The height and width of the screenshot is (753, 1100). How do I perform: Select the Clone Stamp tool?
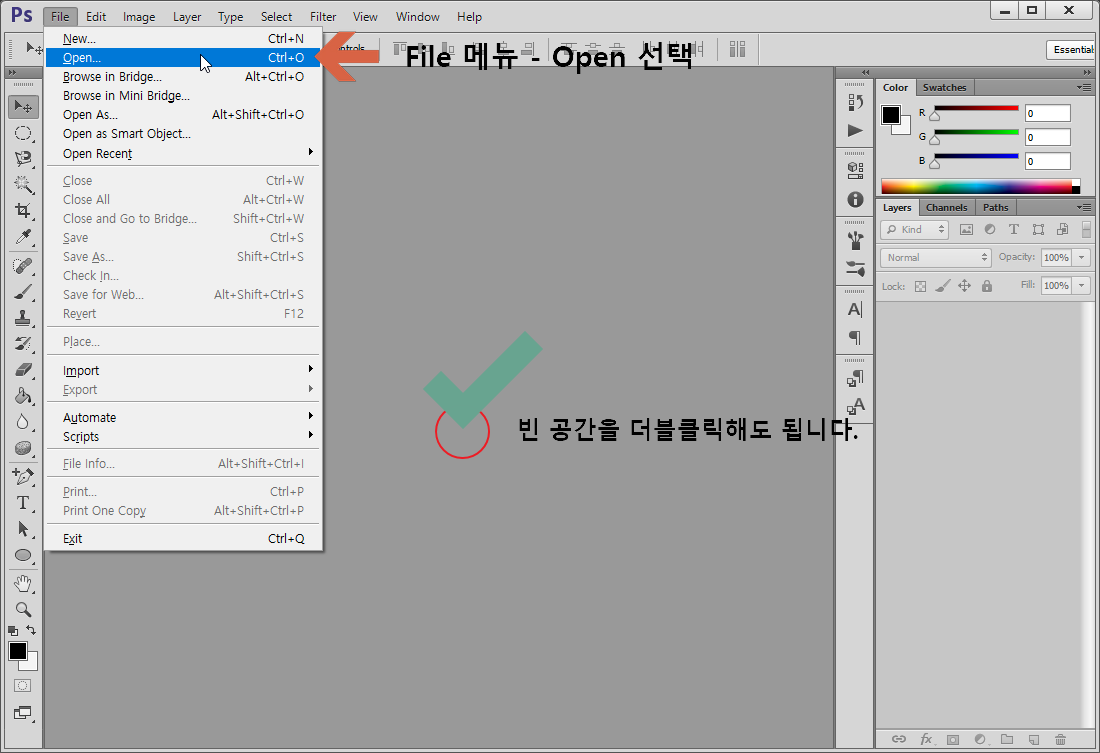(x=23, y=318)
